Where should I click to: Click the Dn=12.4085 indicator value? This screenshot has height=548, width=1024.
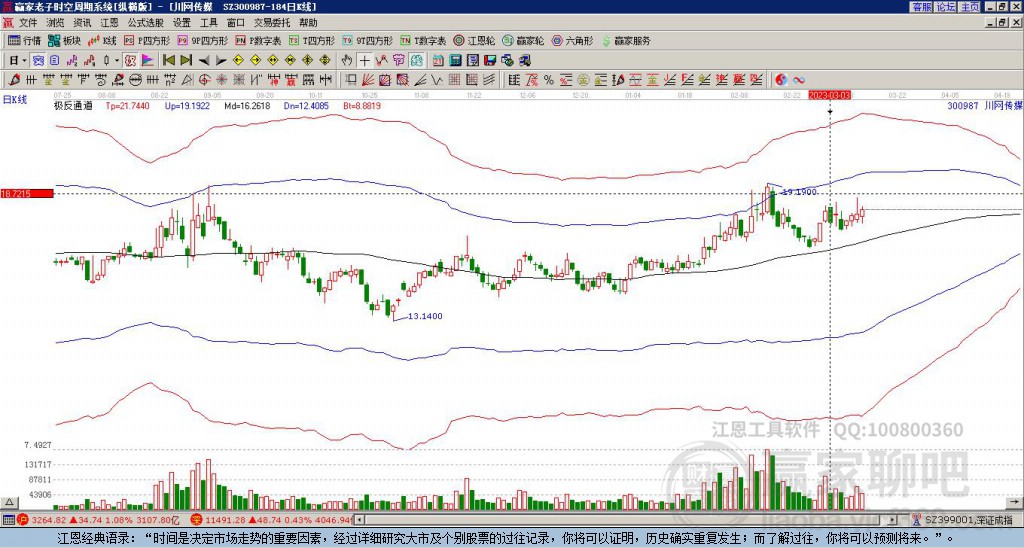307,105
